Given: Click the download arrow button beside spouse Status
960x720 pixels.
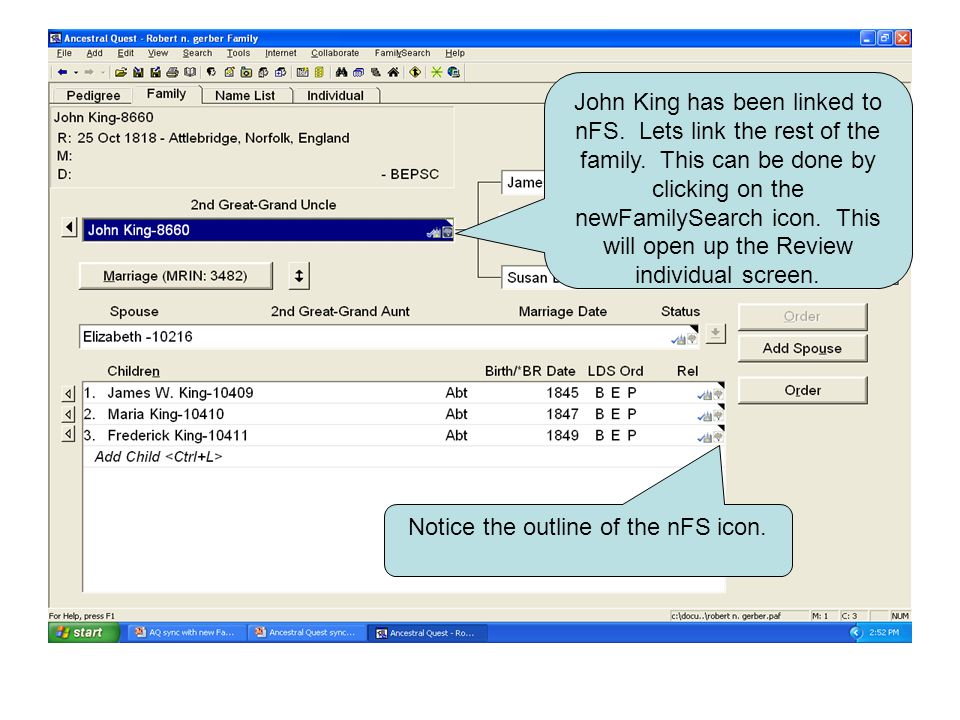Looking at the screenshot, I should [715, 334].
